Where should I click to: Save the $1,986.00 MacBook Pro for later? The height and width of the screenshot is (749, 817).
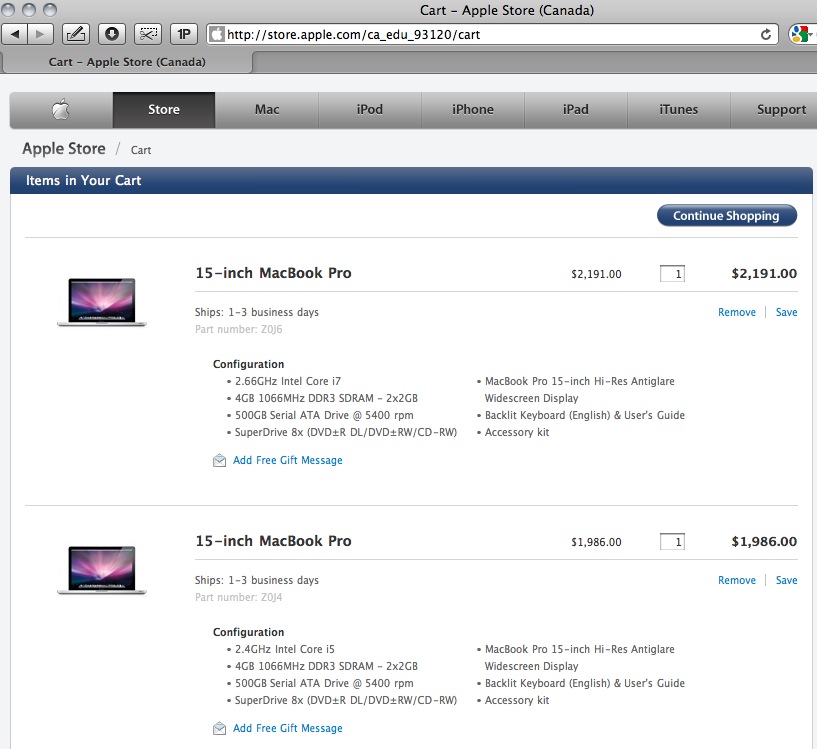(786, 580)
